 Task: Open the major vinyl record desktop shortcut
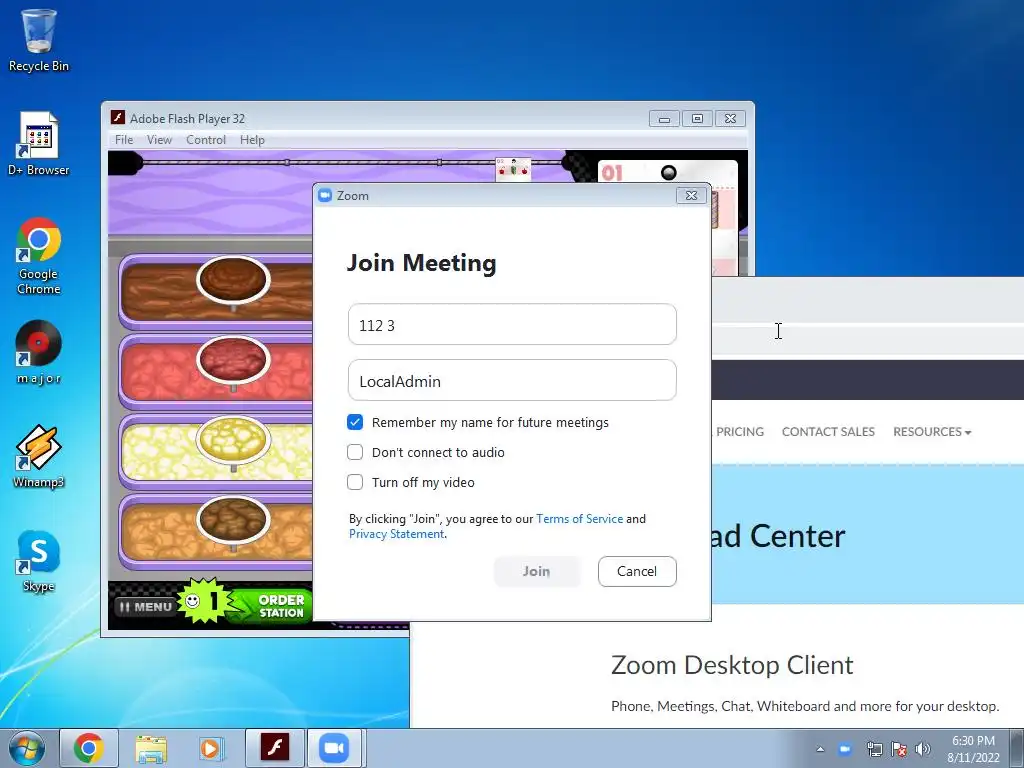point(39,351)
